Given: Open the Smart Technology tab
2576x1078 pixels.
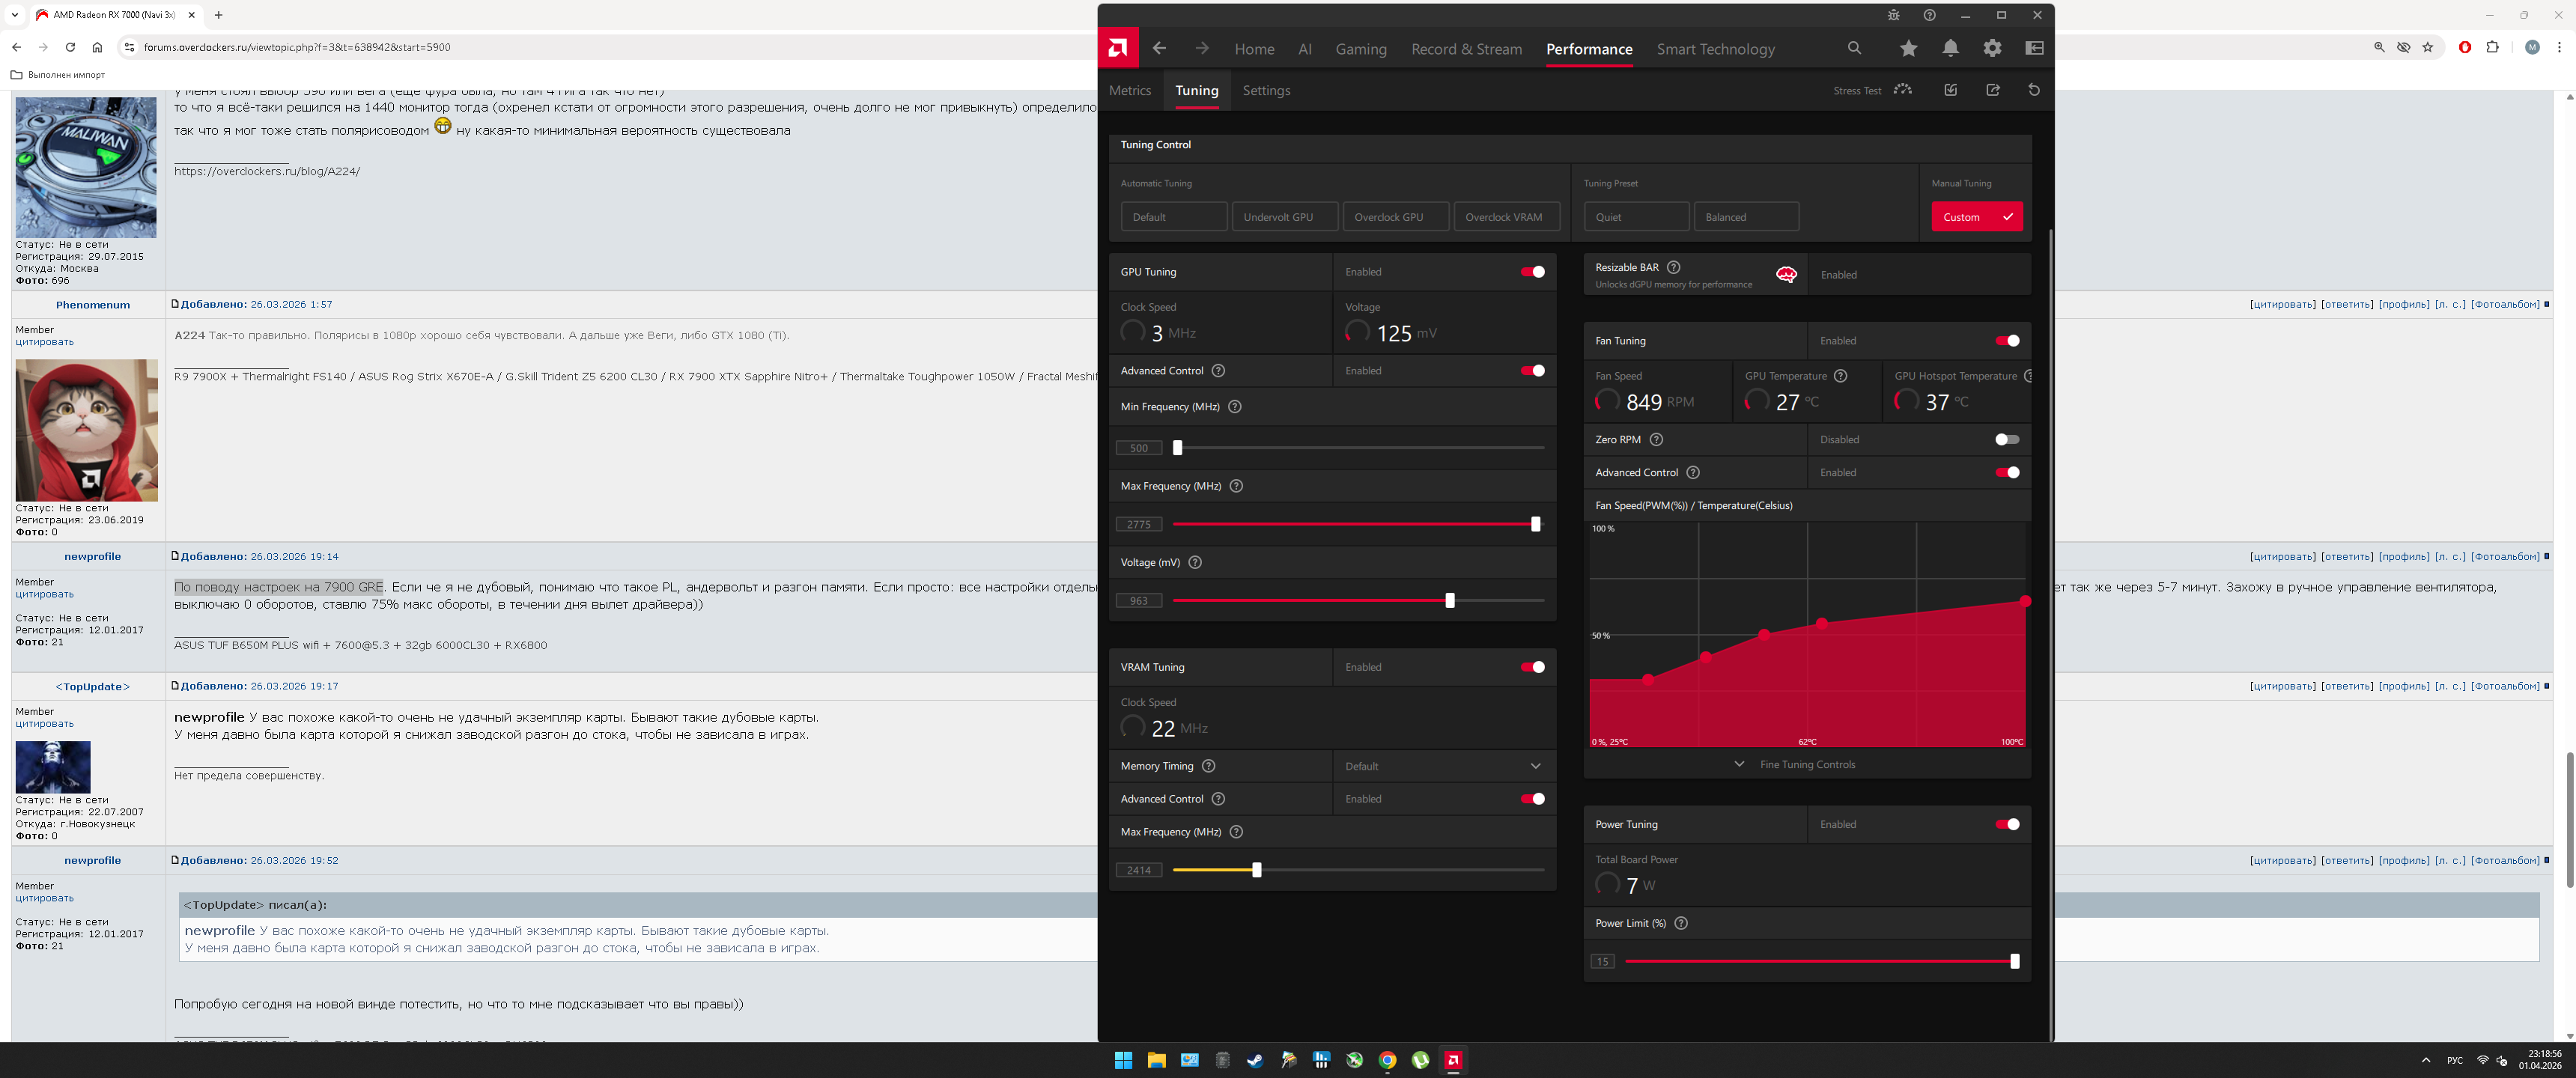Looking at the screenshot, I should point(1716,49).
